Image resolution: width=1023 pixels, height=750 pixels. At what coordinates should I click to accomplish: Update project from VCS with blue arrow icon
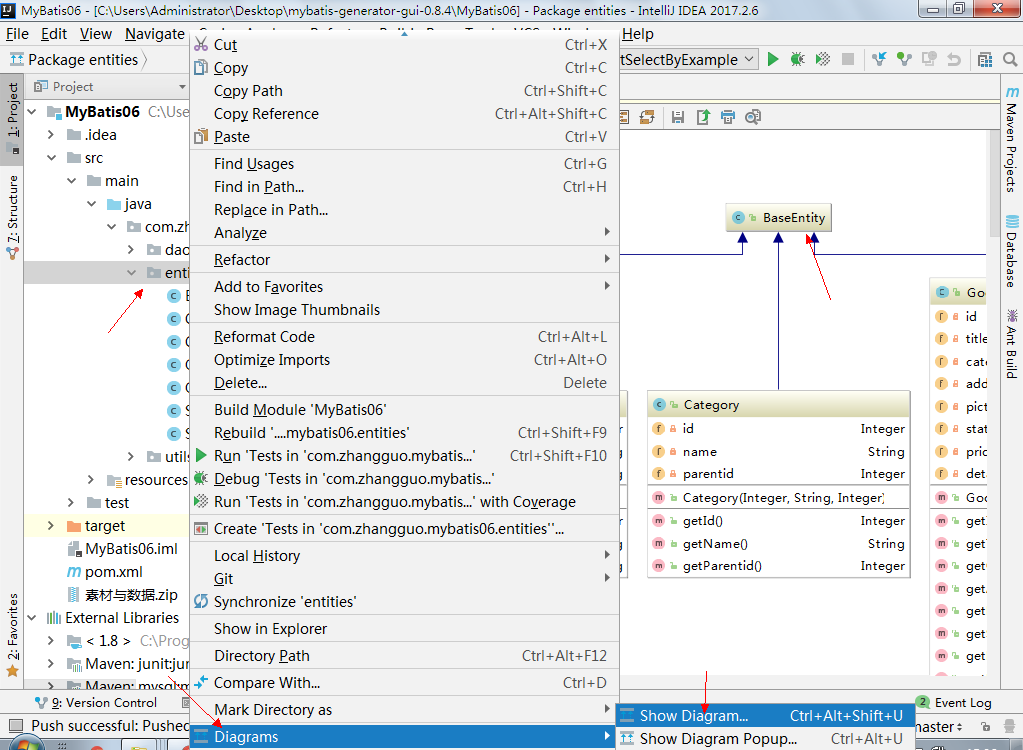[x=879, y=59]
